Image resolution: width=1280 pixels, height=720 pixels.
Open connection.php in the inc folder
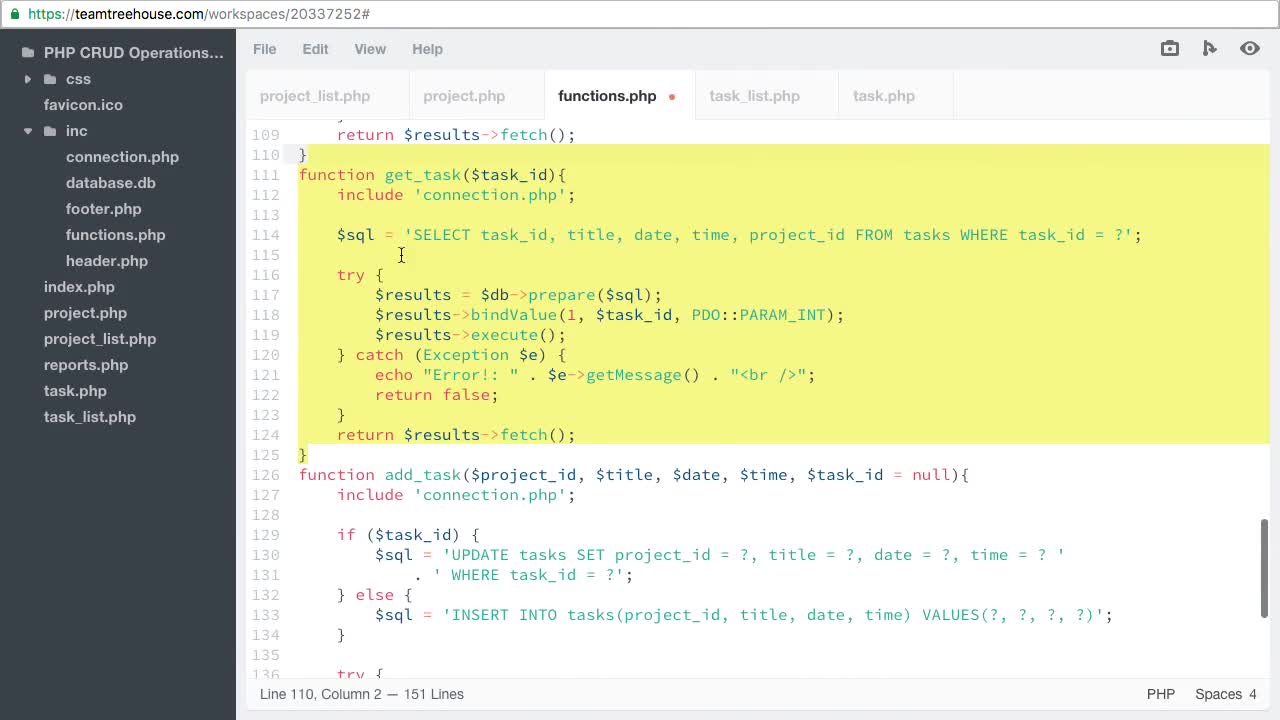tap(122, 157)
